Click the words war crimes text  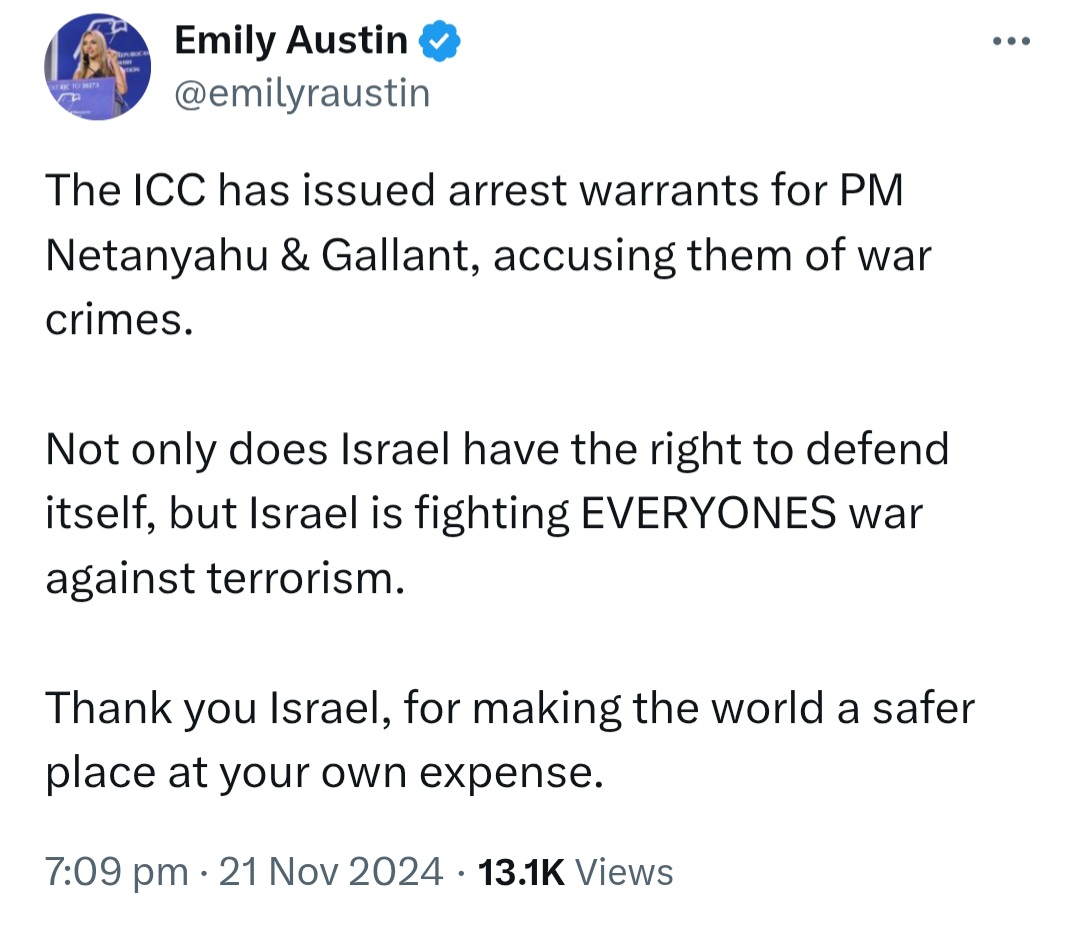(x=488, y=287)
